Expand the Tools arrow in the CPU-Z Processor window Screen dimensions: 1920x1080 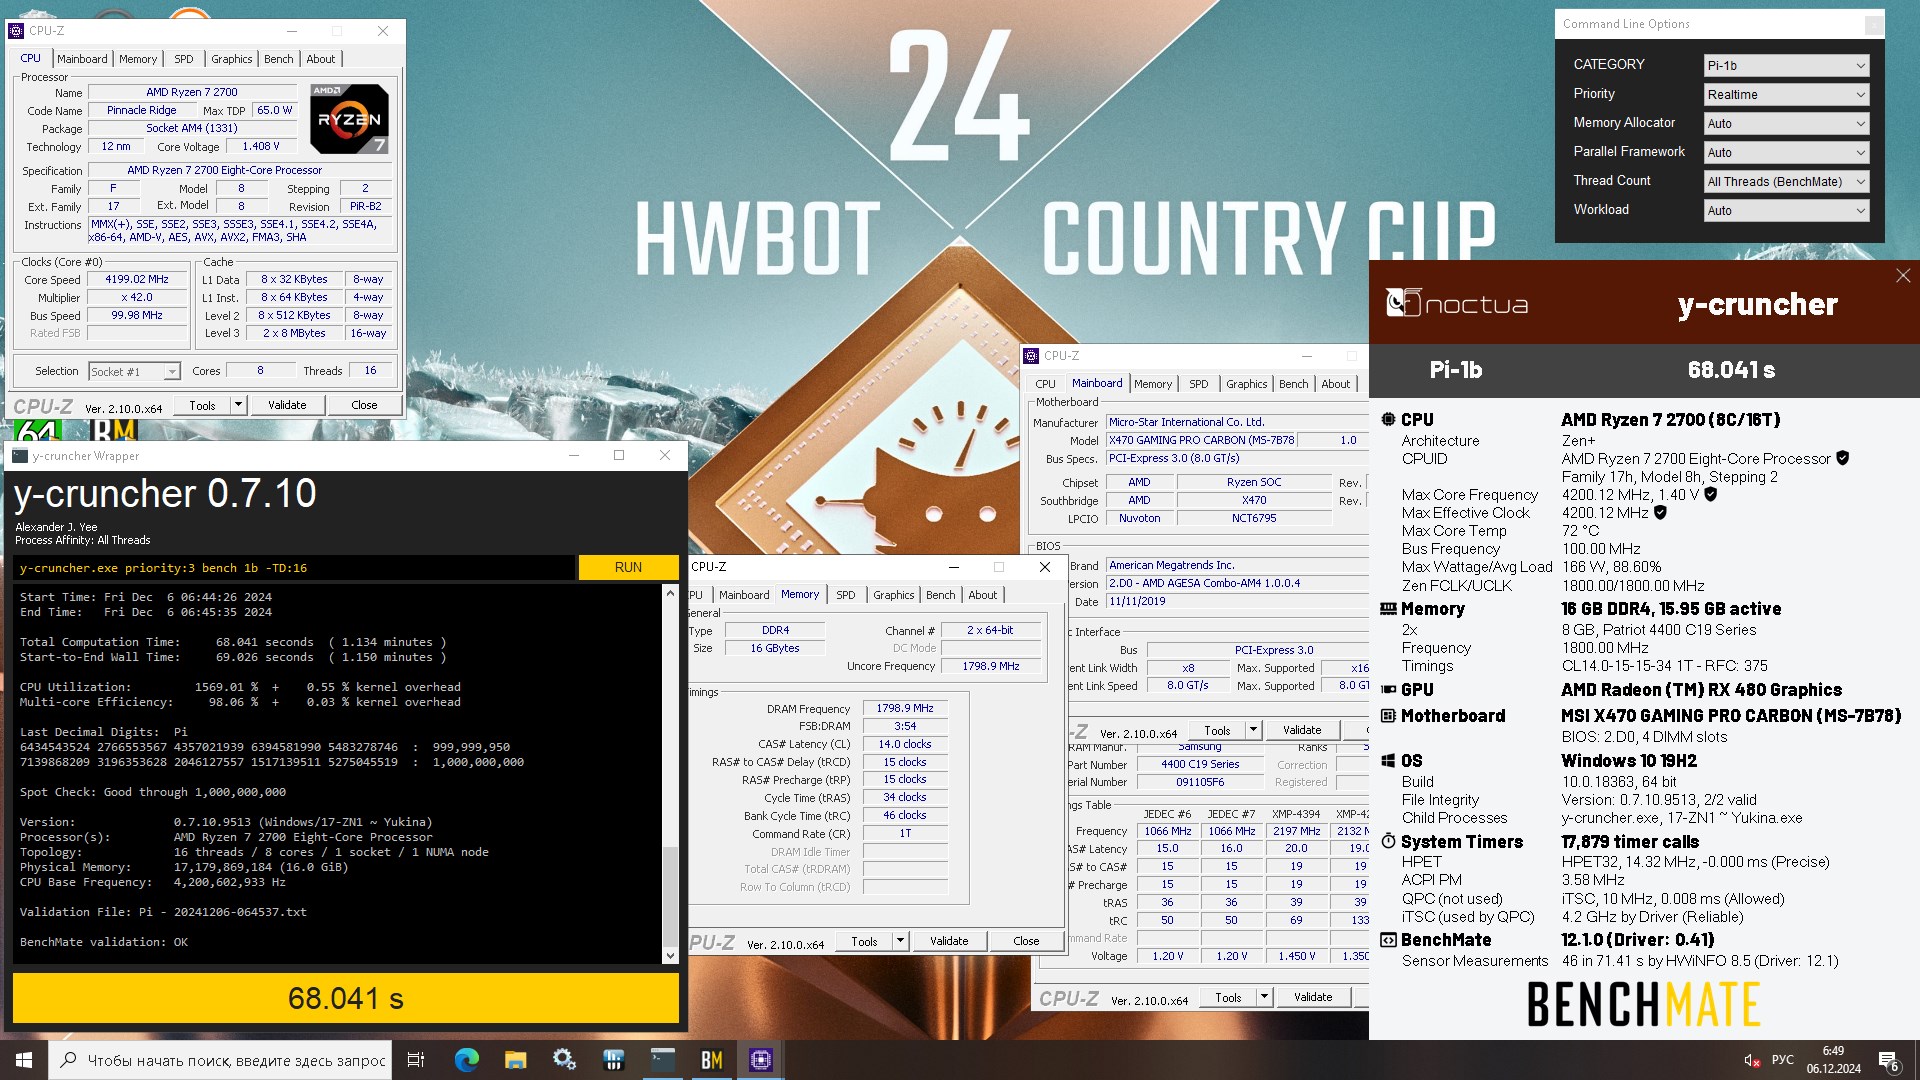(x=238, y=405)
